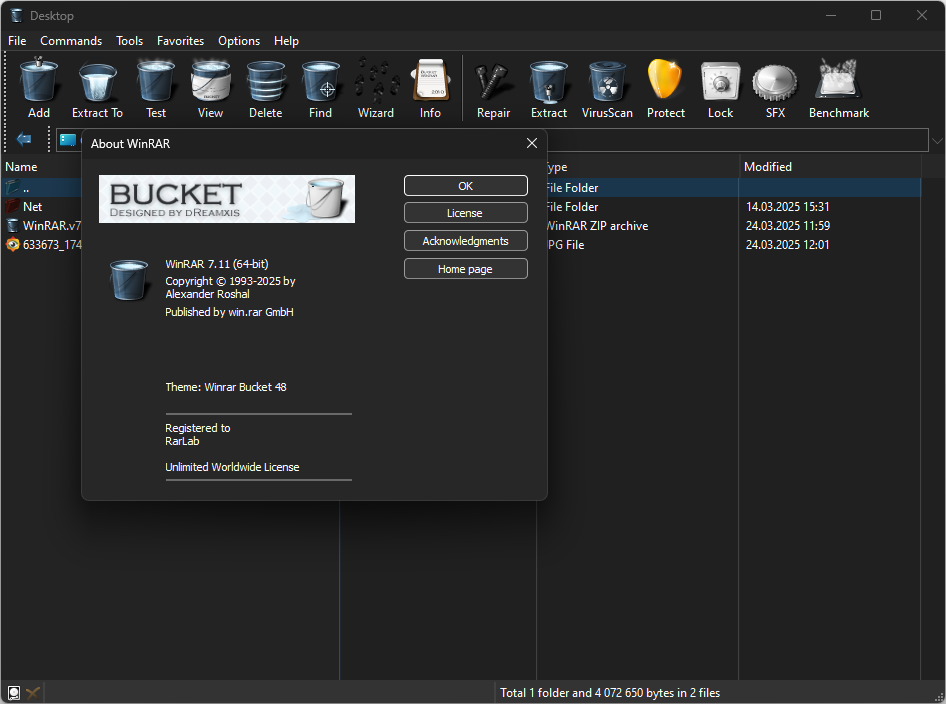Viewport: 946px width, 704px height.
Task: Select the 633673_174 image file icon
Action: (12, 244)
